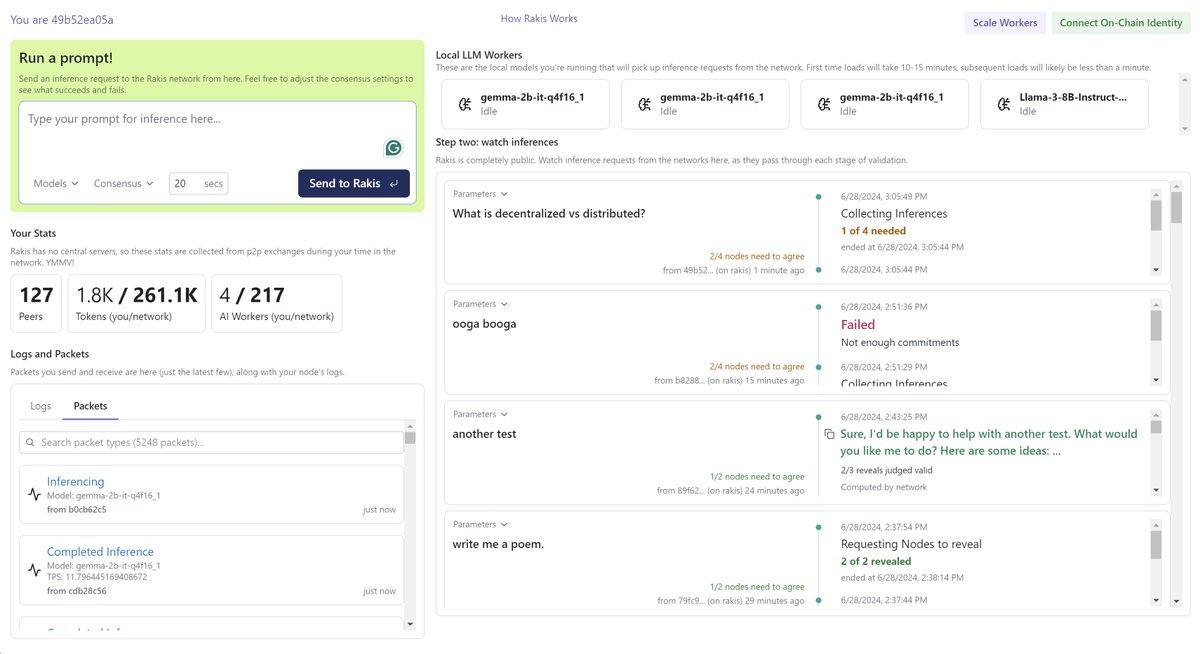The height and width of the screenshot is (654, 1200).
Task: Expand Parameters for 'another test'
Action: 480,414
